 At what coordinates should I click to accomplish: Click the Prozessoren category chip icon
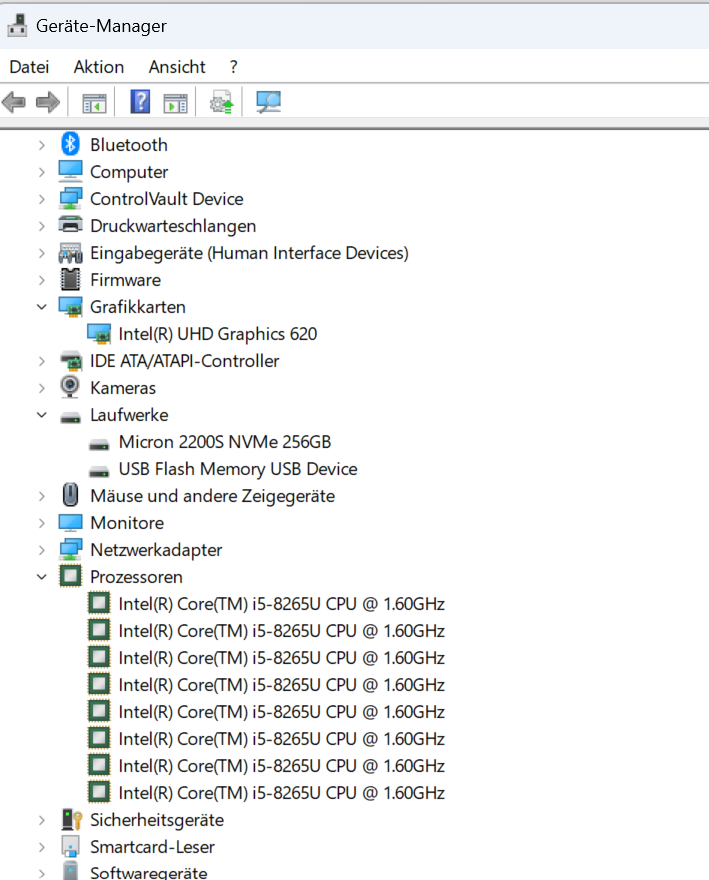coord(70,576)
